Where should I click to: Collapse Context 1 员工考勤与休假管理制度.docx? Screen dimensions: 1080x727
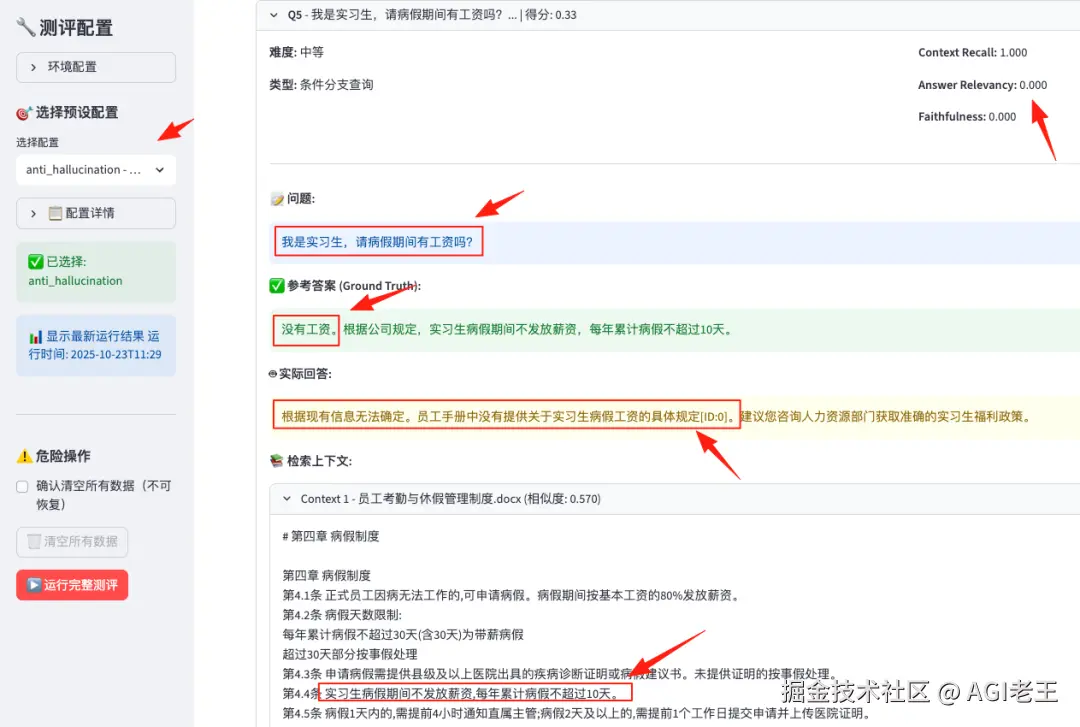[x=675, y=499]
